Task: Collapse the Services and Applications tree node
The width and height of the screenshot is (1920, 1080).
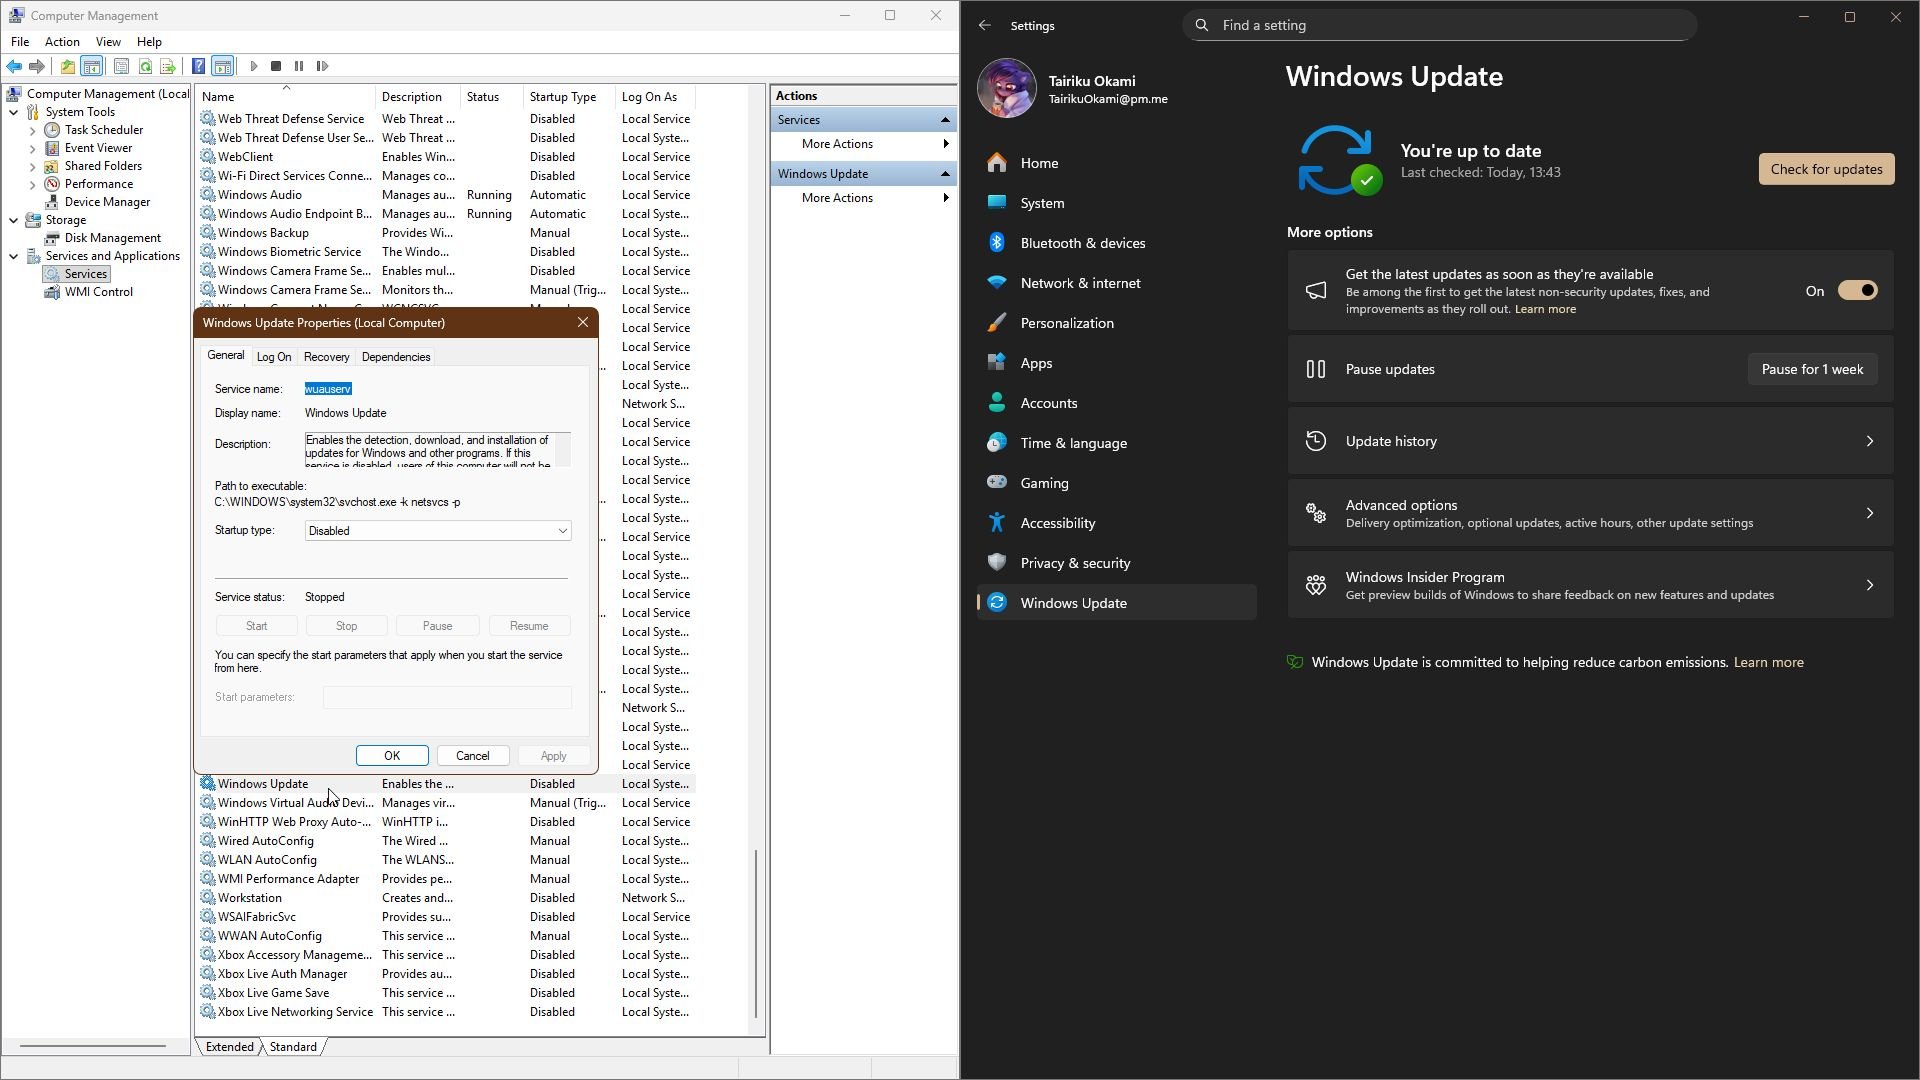Action: pos(14,256)
